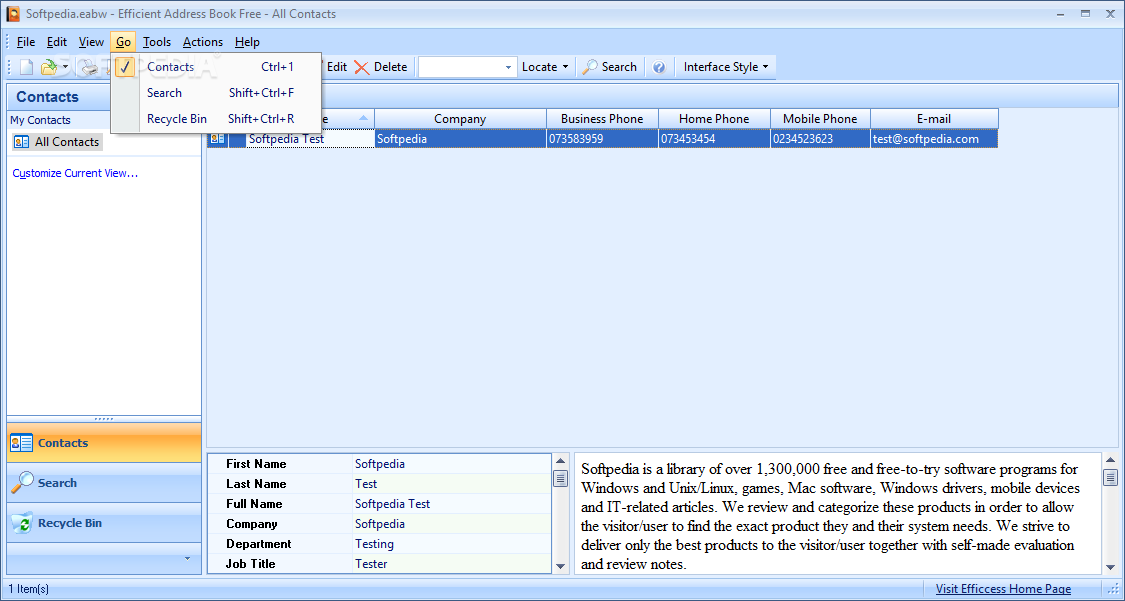Open the Interface Style dropdown
The image size is (1125, 601).
pos(725,67)
